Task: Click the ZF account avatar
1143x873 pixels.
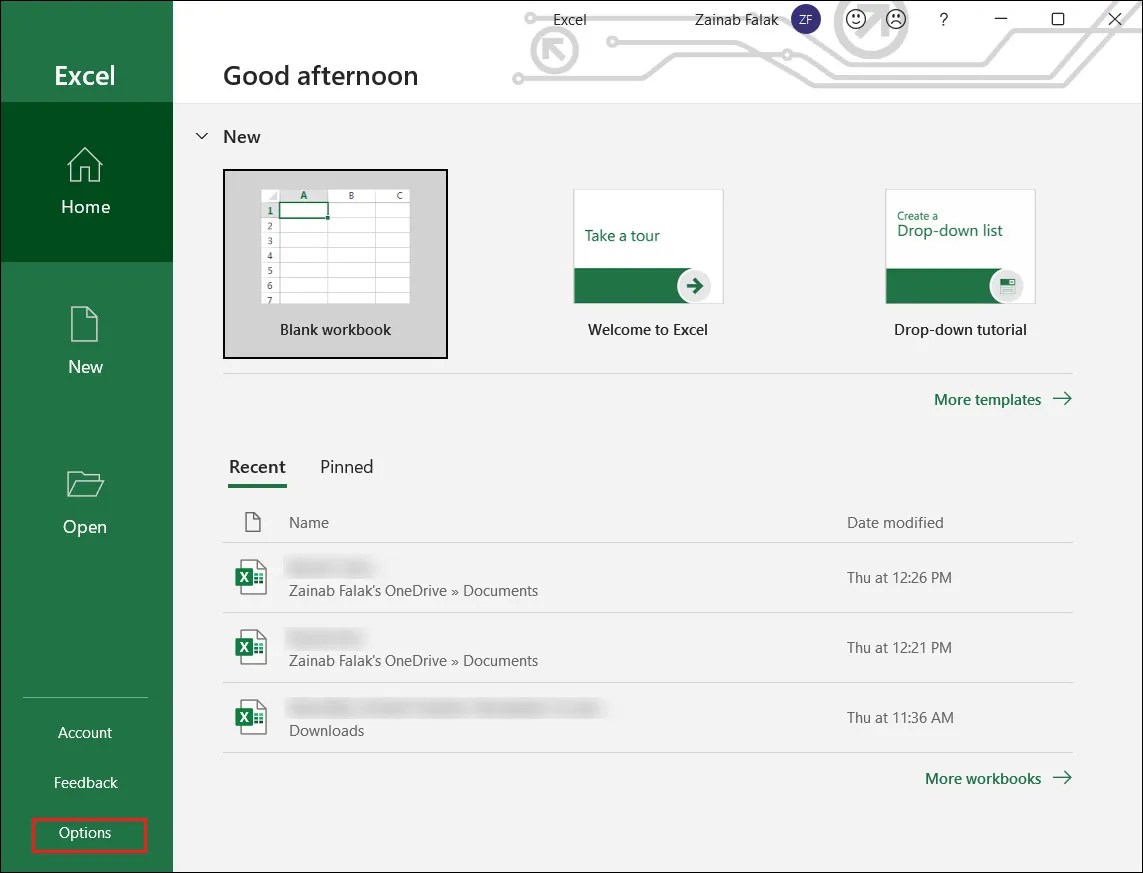Action: tap(806, 19)
